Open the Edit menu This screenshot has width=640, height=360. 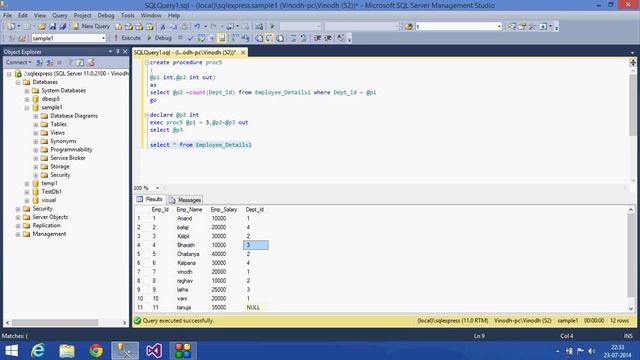coord(23,15)
